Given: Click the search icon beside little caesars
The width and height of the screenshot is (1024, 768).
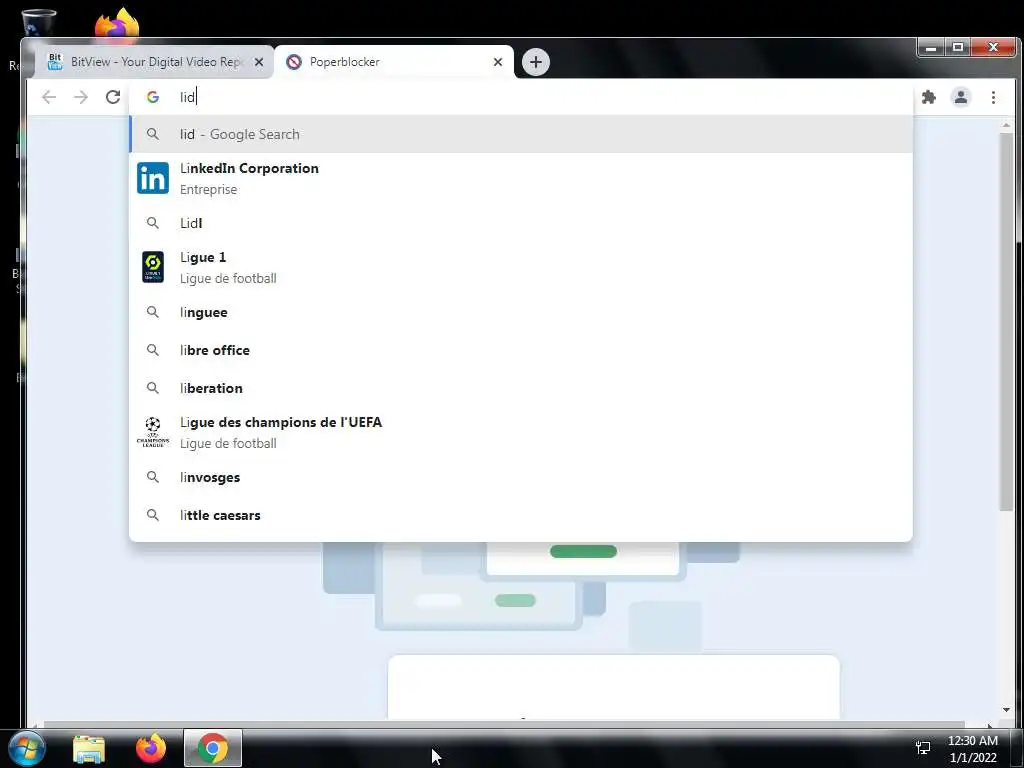Looking at the screenshot, I should click(153, 515).
